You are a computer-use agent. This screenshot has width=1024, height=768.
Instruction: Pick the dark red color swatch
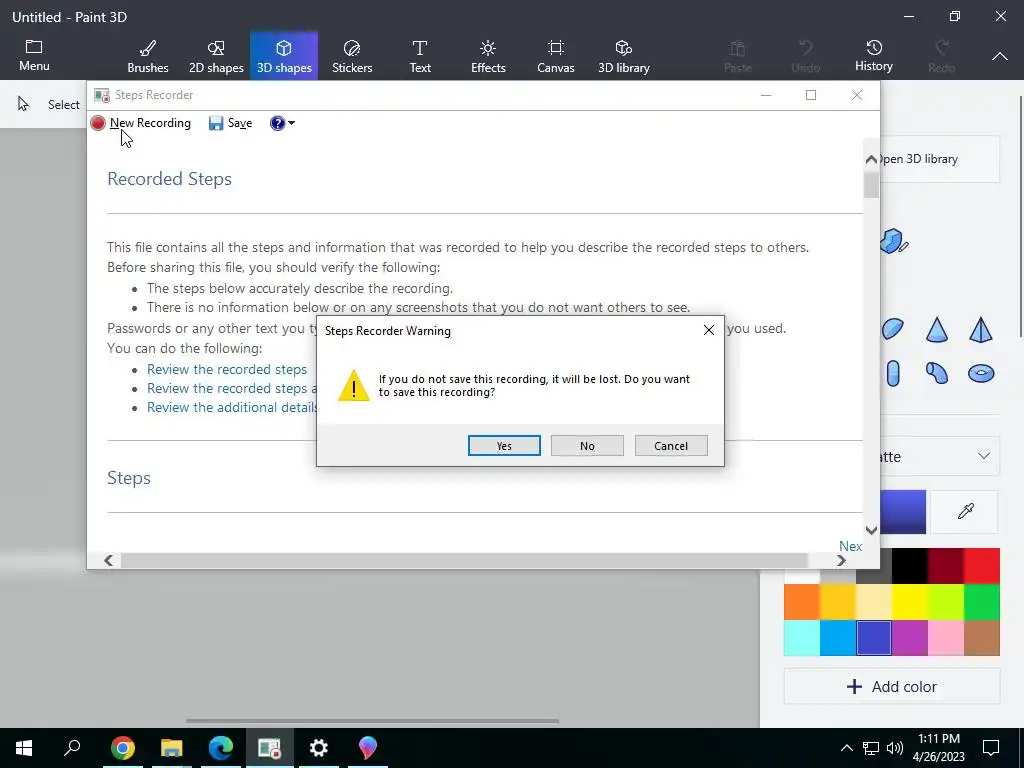point(946,566)
